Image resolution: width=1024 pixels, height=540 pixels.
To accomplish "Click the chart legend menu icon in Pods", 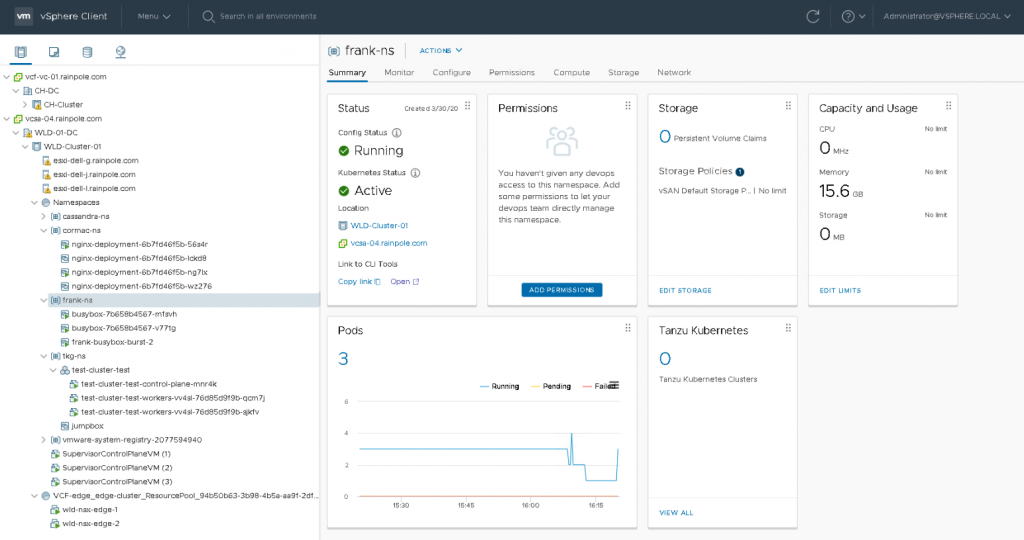I will pyautogui.click(x=614, y=385).
